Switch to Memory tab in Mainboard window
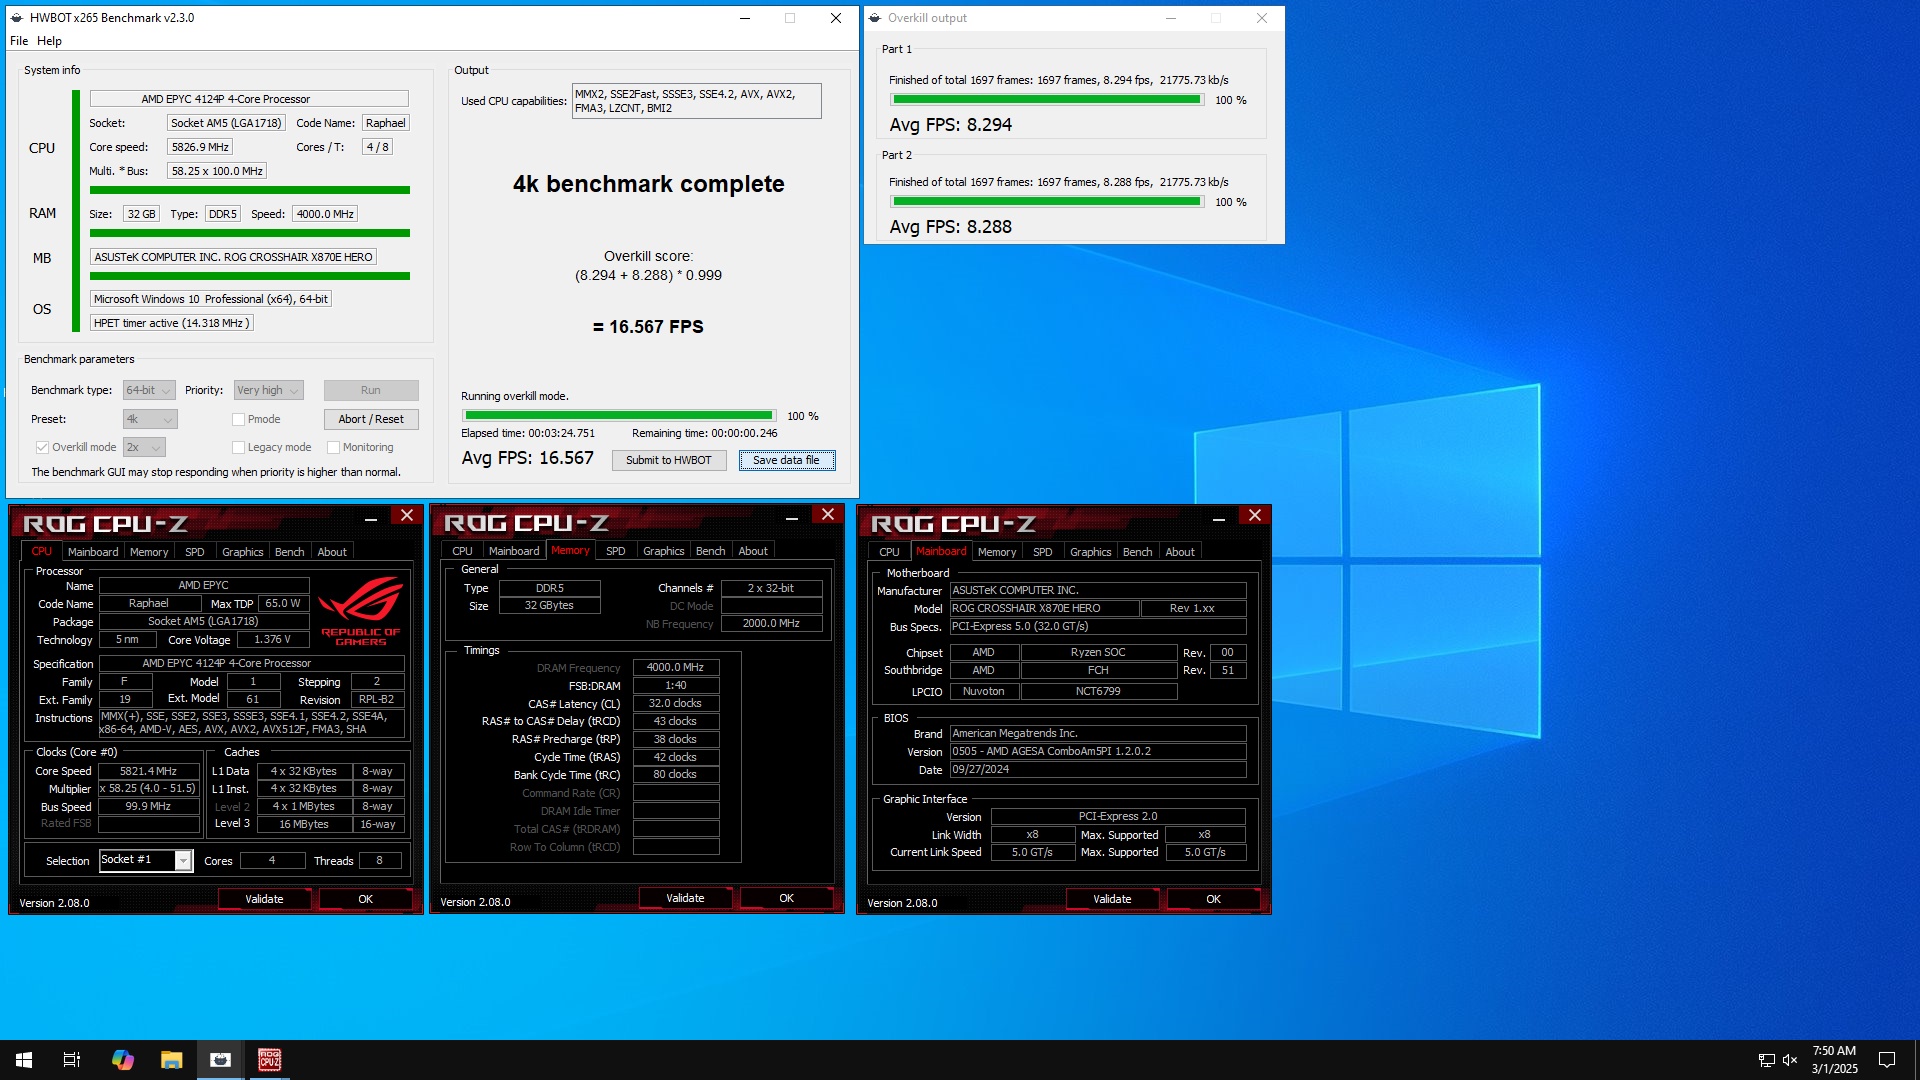The width and height of the screenshot is (1920, 1080). click(x=997, y=552)
